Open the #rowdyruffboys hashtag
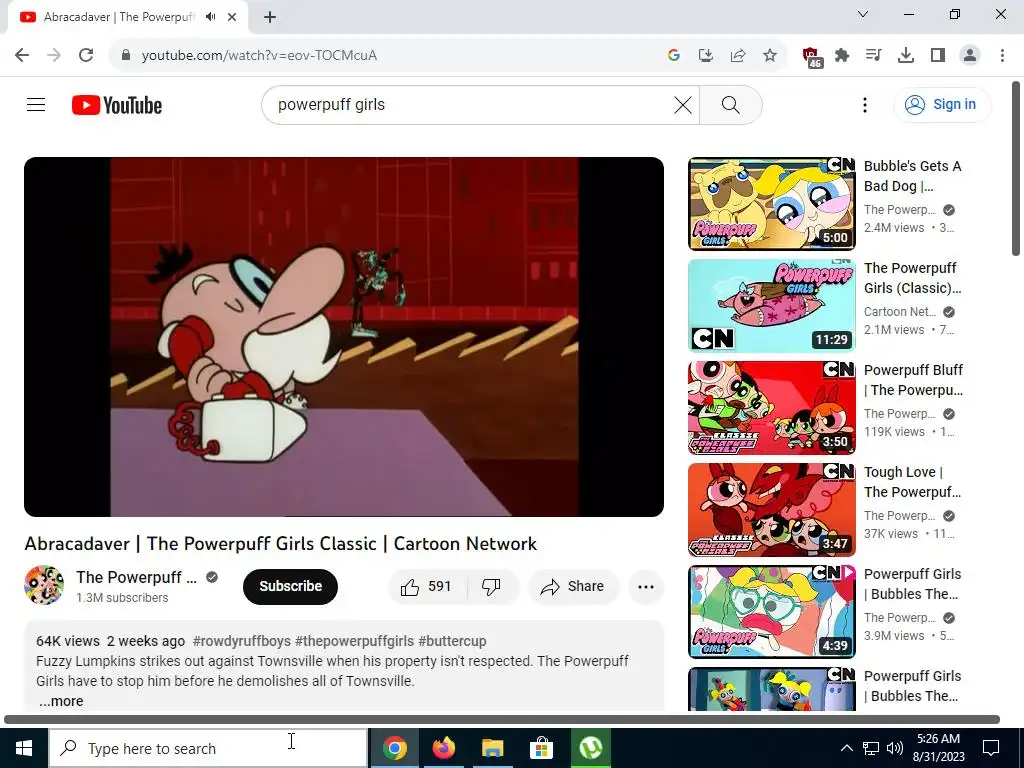 [242, 641]
